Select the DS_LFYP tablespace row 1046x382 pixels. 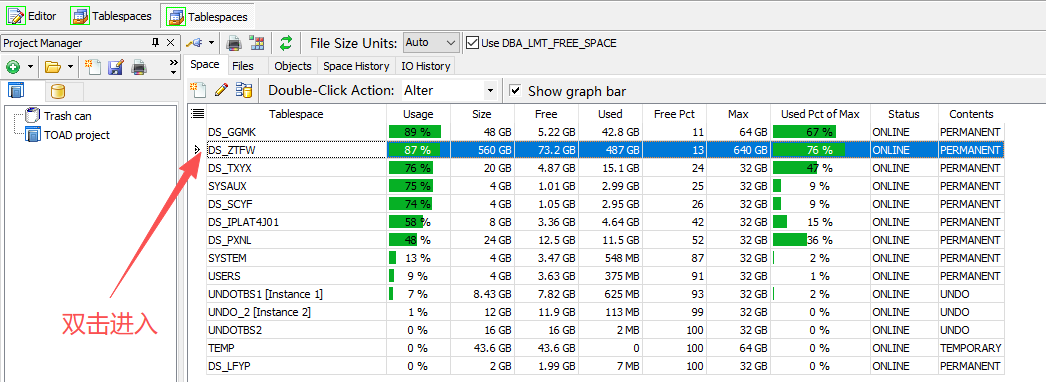point(604,366)
